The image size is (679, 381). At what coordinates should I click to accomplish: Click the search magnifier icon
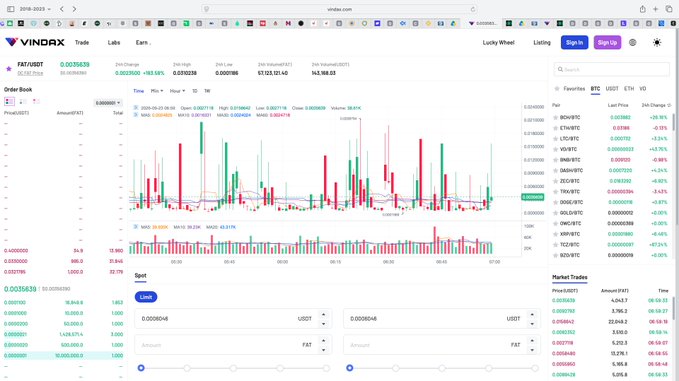(560, 69)
